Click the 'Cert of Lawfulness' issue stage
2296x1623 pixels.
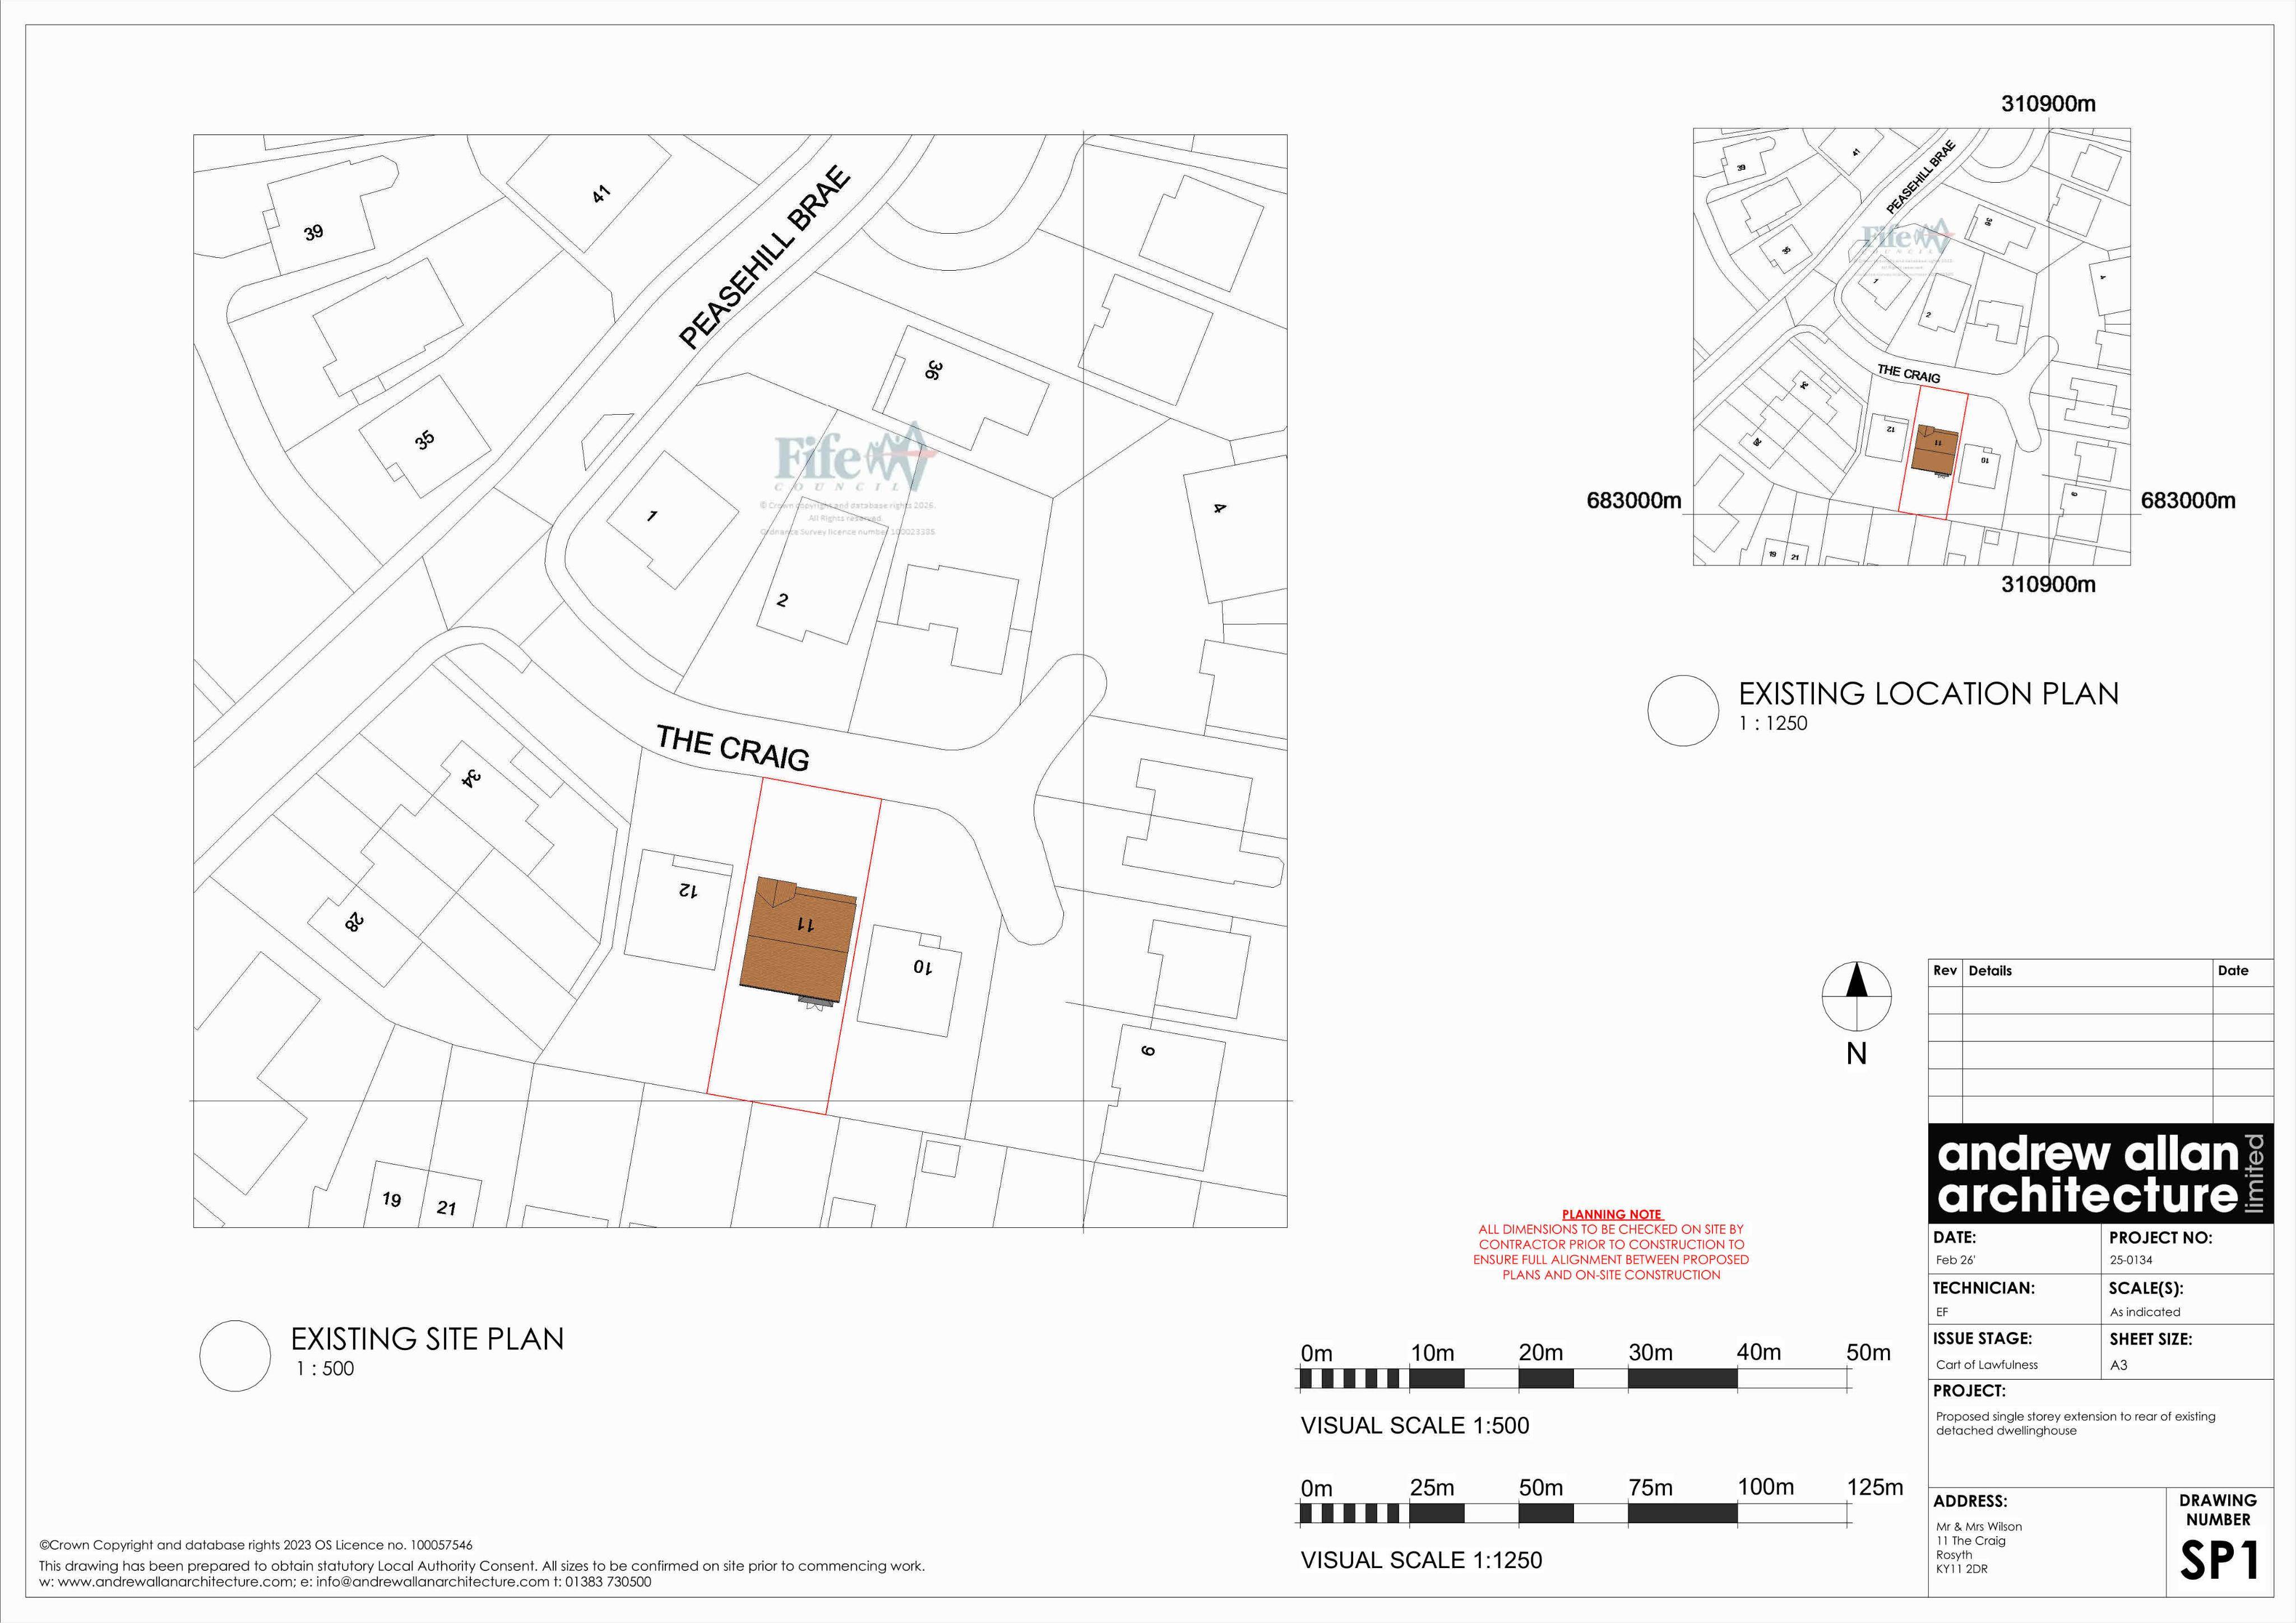tap(1986, 1364)
